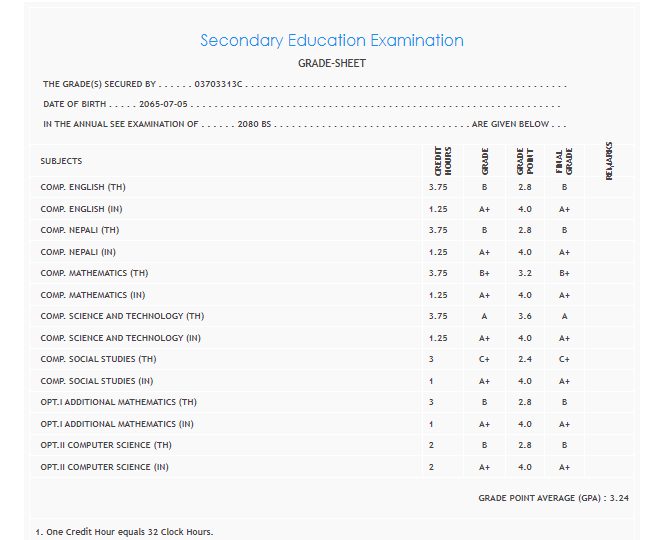Click the SUBJECTS column header
663x540 pixels.
(x=61, y=161)
